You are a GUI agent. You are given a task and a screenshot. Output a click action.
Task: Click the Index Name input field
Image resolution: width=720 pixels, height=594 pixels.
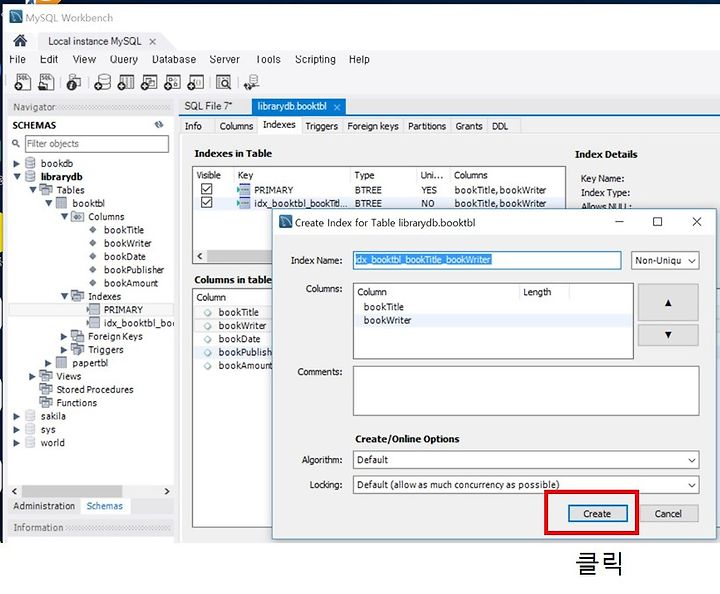pos(487,260)
